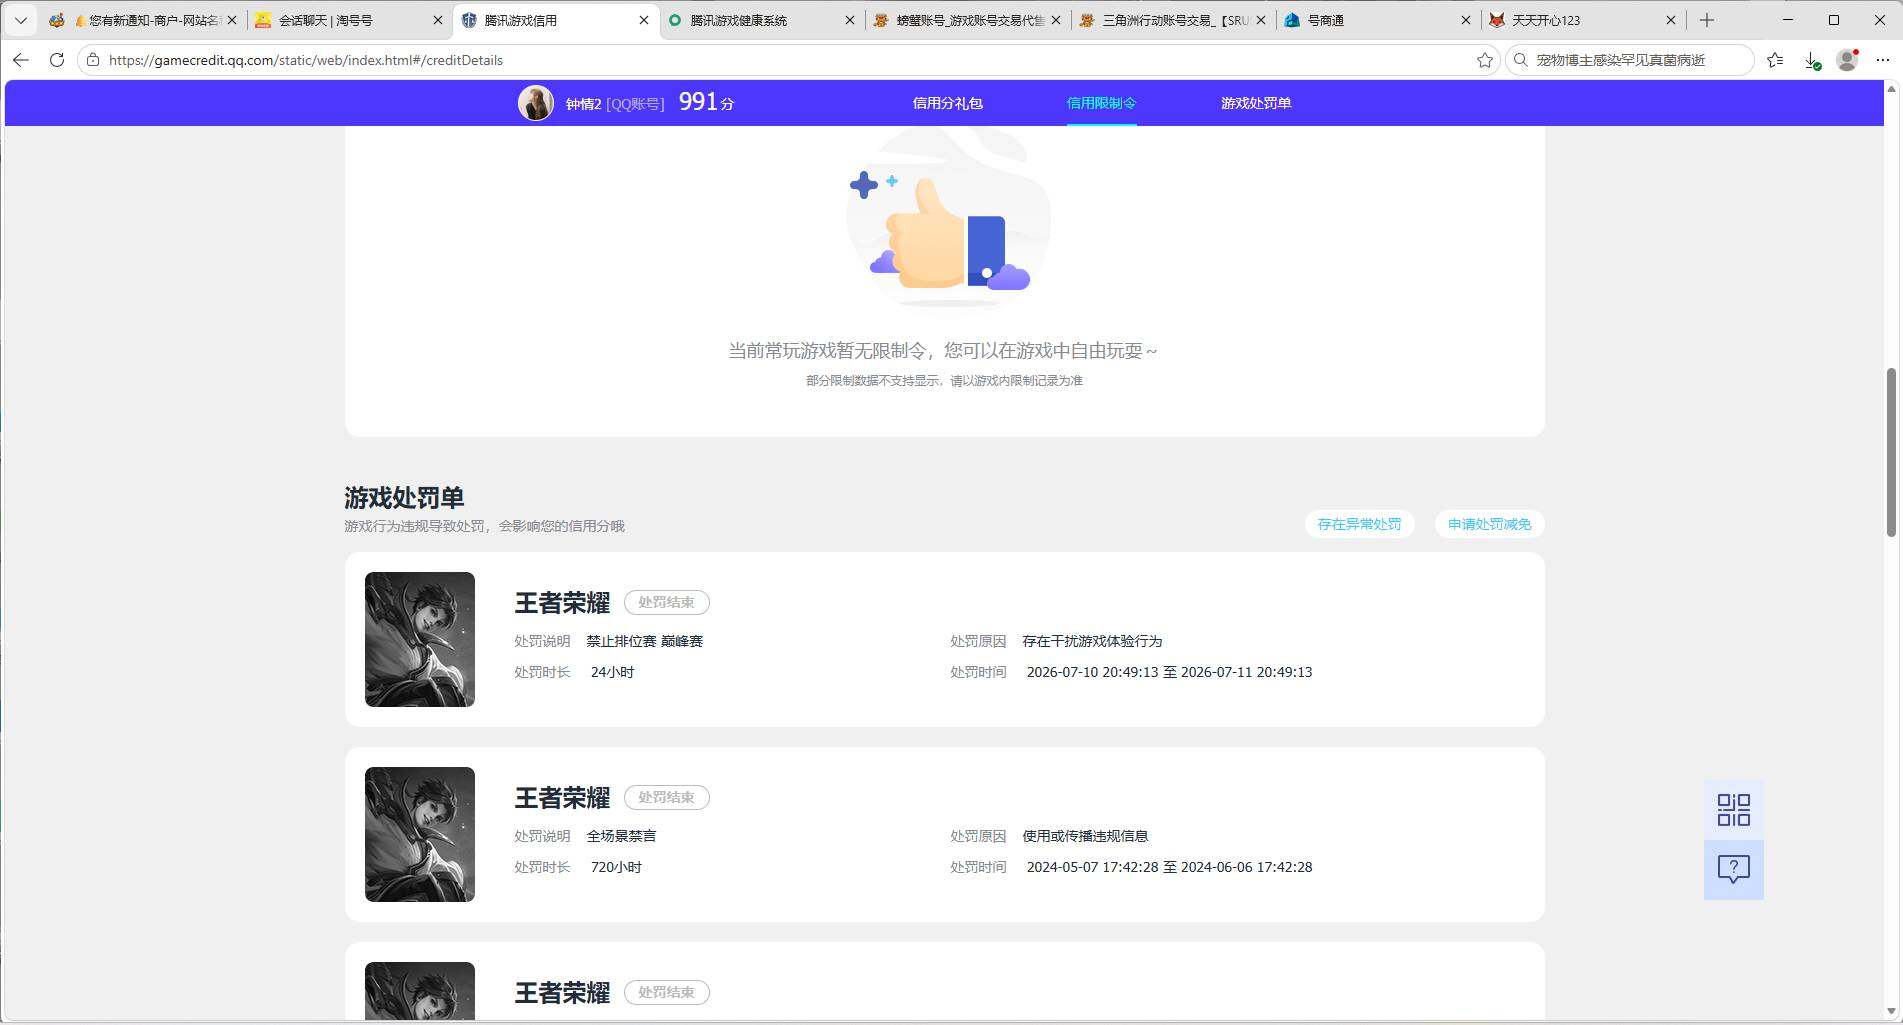Image resolution: width=1903 pixels, height=1025 pixels.
Task: Switch to 腾讯游戏健康系统 tab
Action: click(x=760, y=20)
